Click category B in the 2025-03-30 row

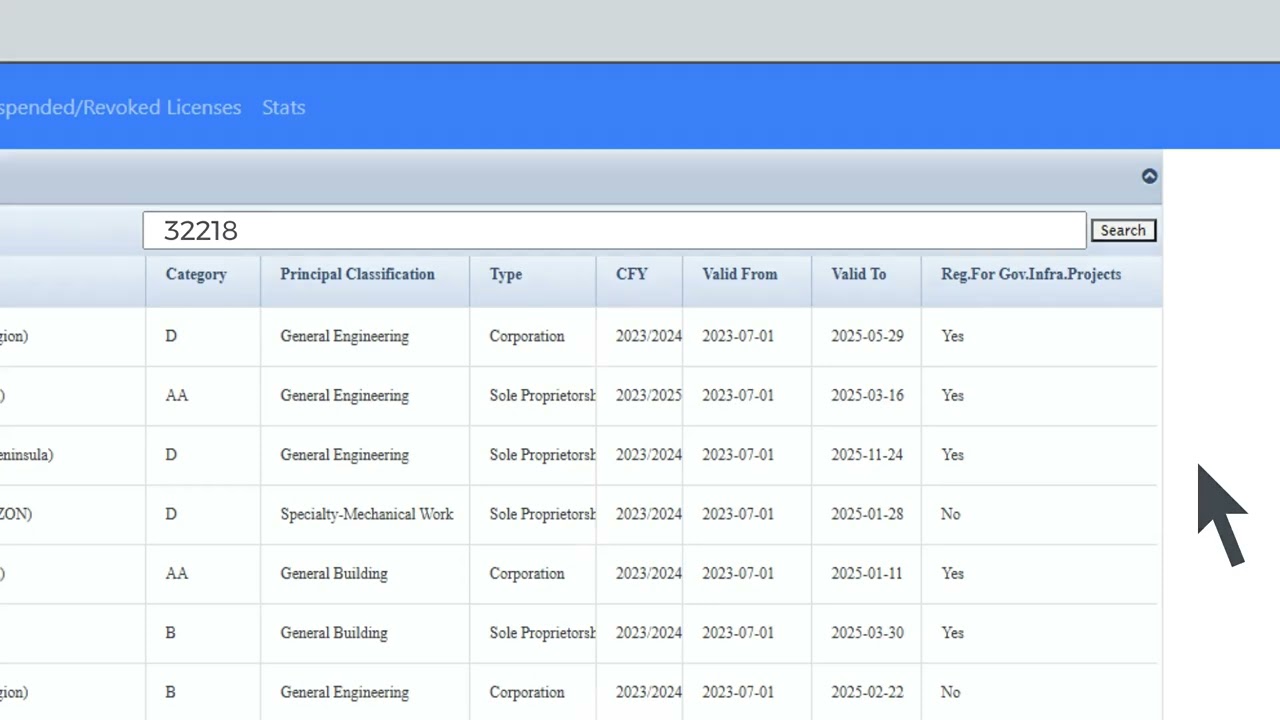171,632
